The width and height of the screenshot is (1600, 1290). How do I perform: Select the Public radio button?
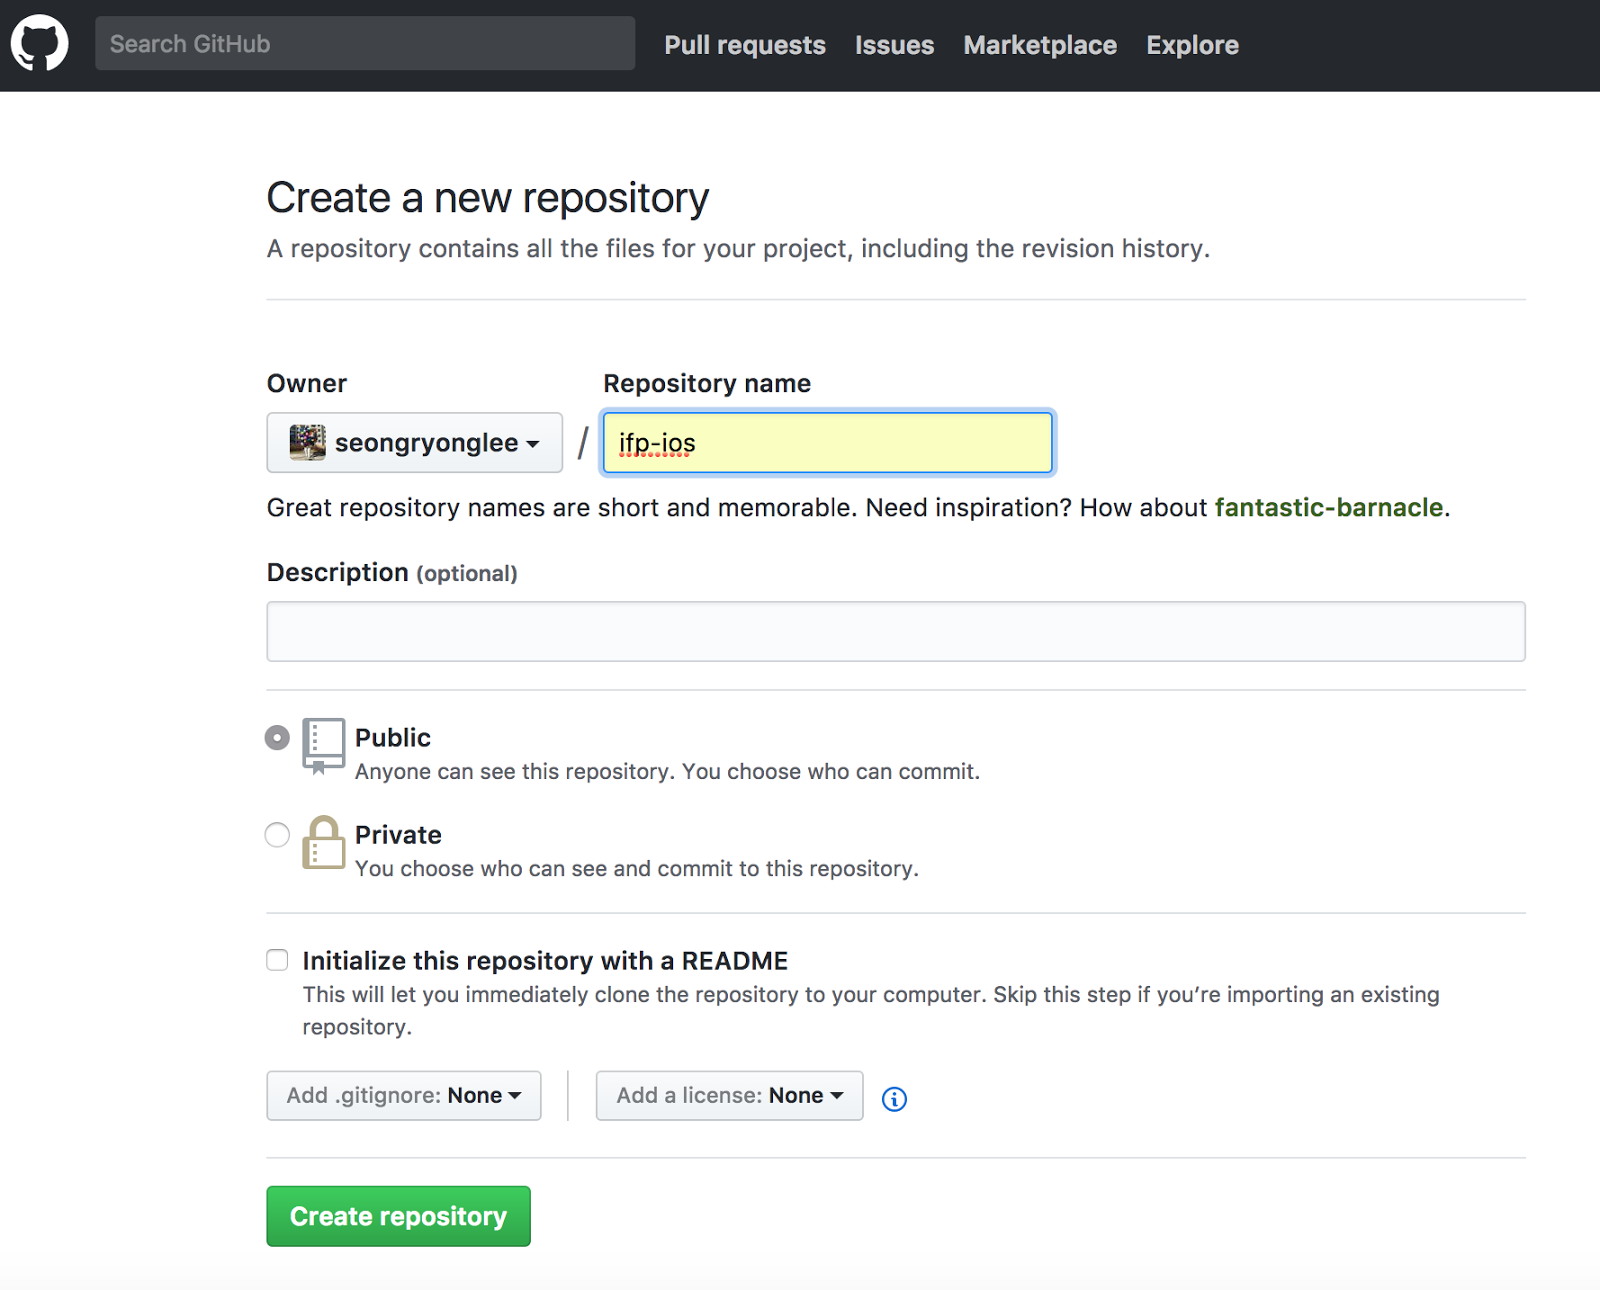277,738
